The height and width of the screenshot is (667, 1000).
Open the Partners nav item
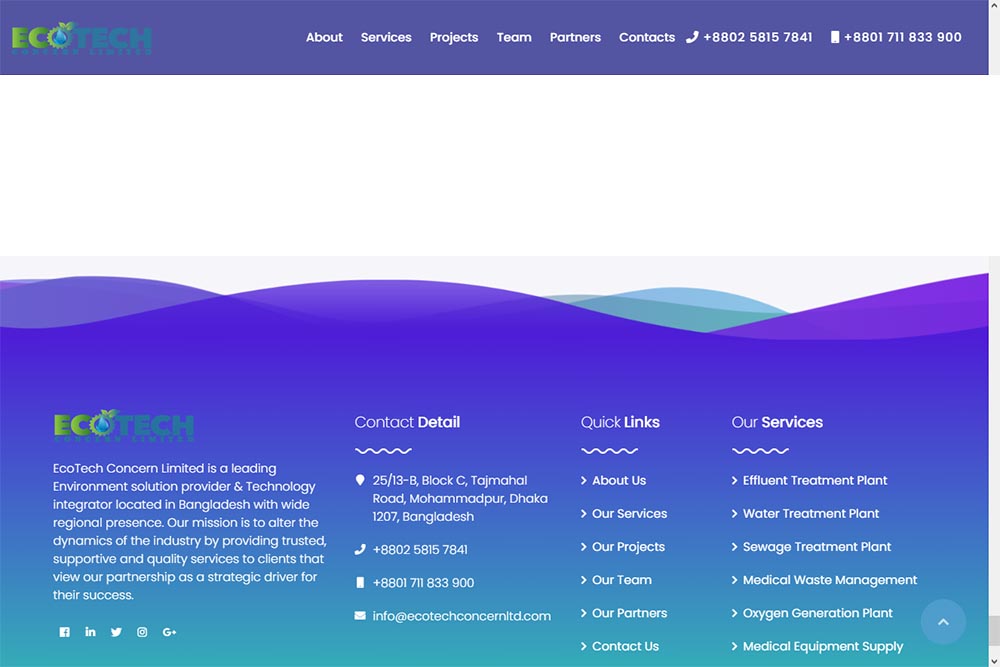575,37
